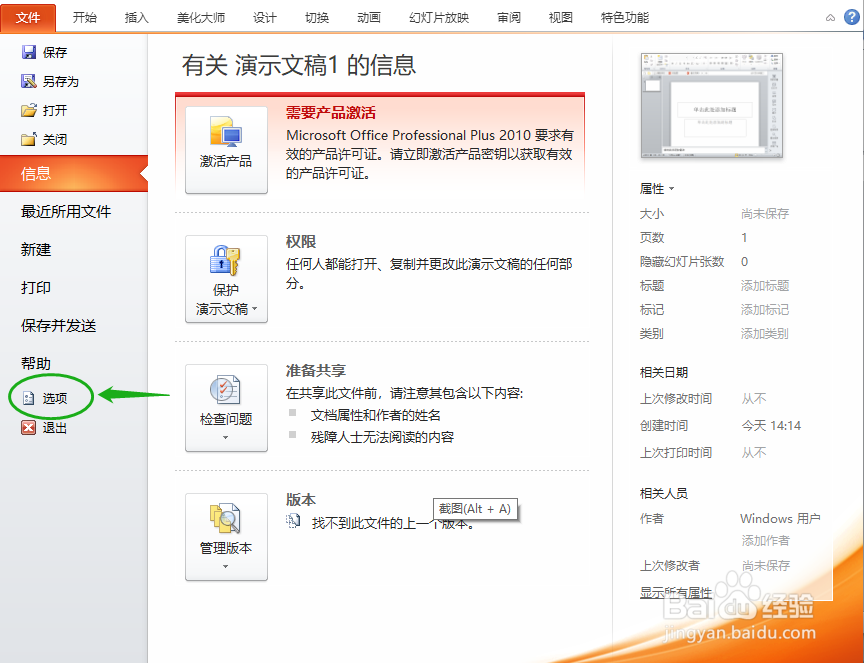Click the Save As icon
864x663 pixels.
(29, 82)
